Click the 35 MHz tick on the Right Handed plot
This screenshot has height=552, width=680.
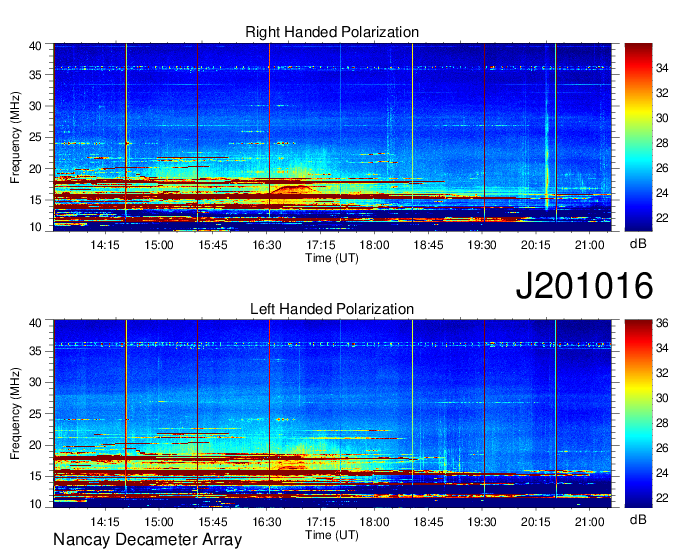coord(36,75)
